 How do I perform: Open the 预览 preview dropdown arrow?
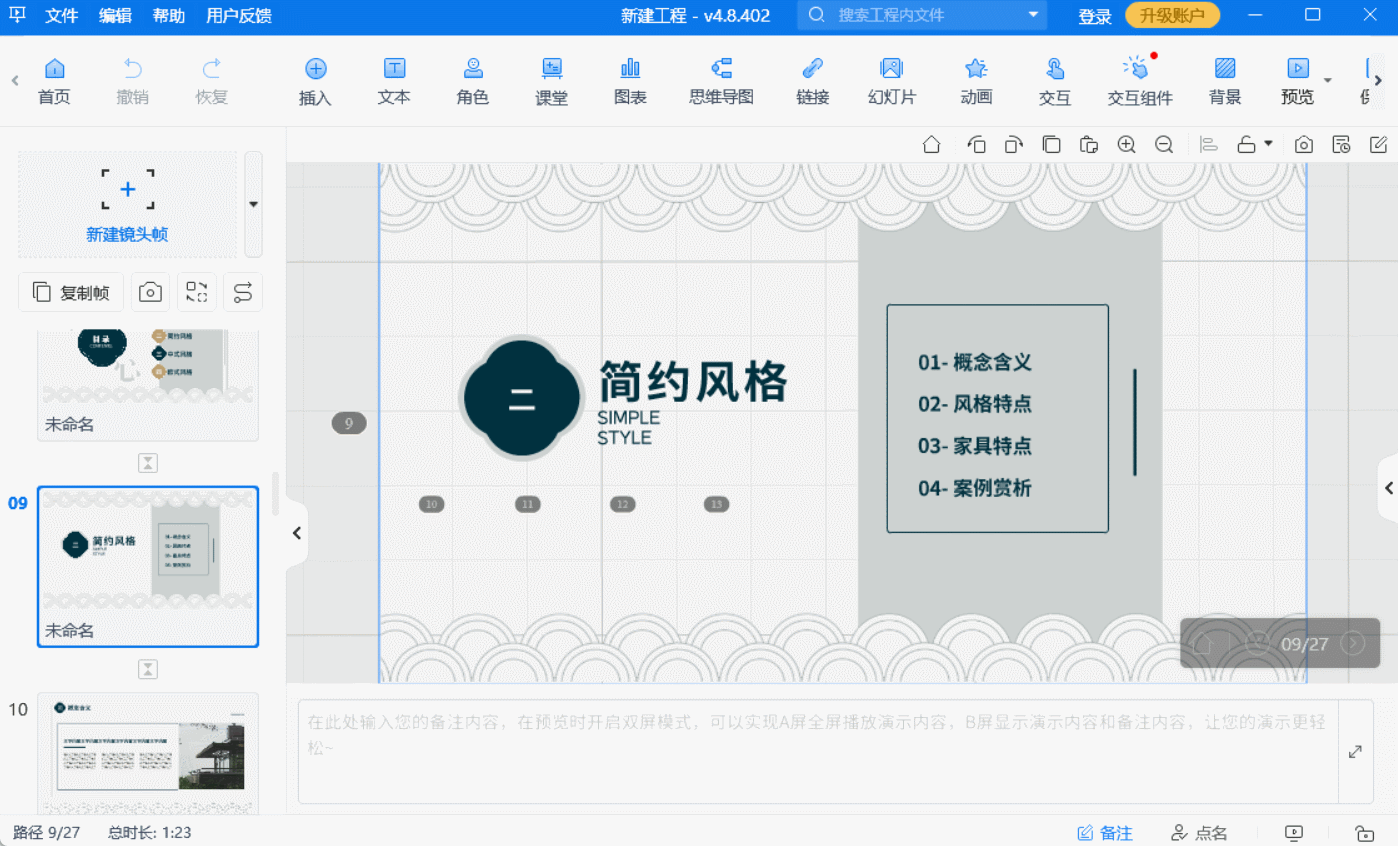pos(1328,81)
